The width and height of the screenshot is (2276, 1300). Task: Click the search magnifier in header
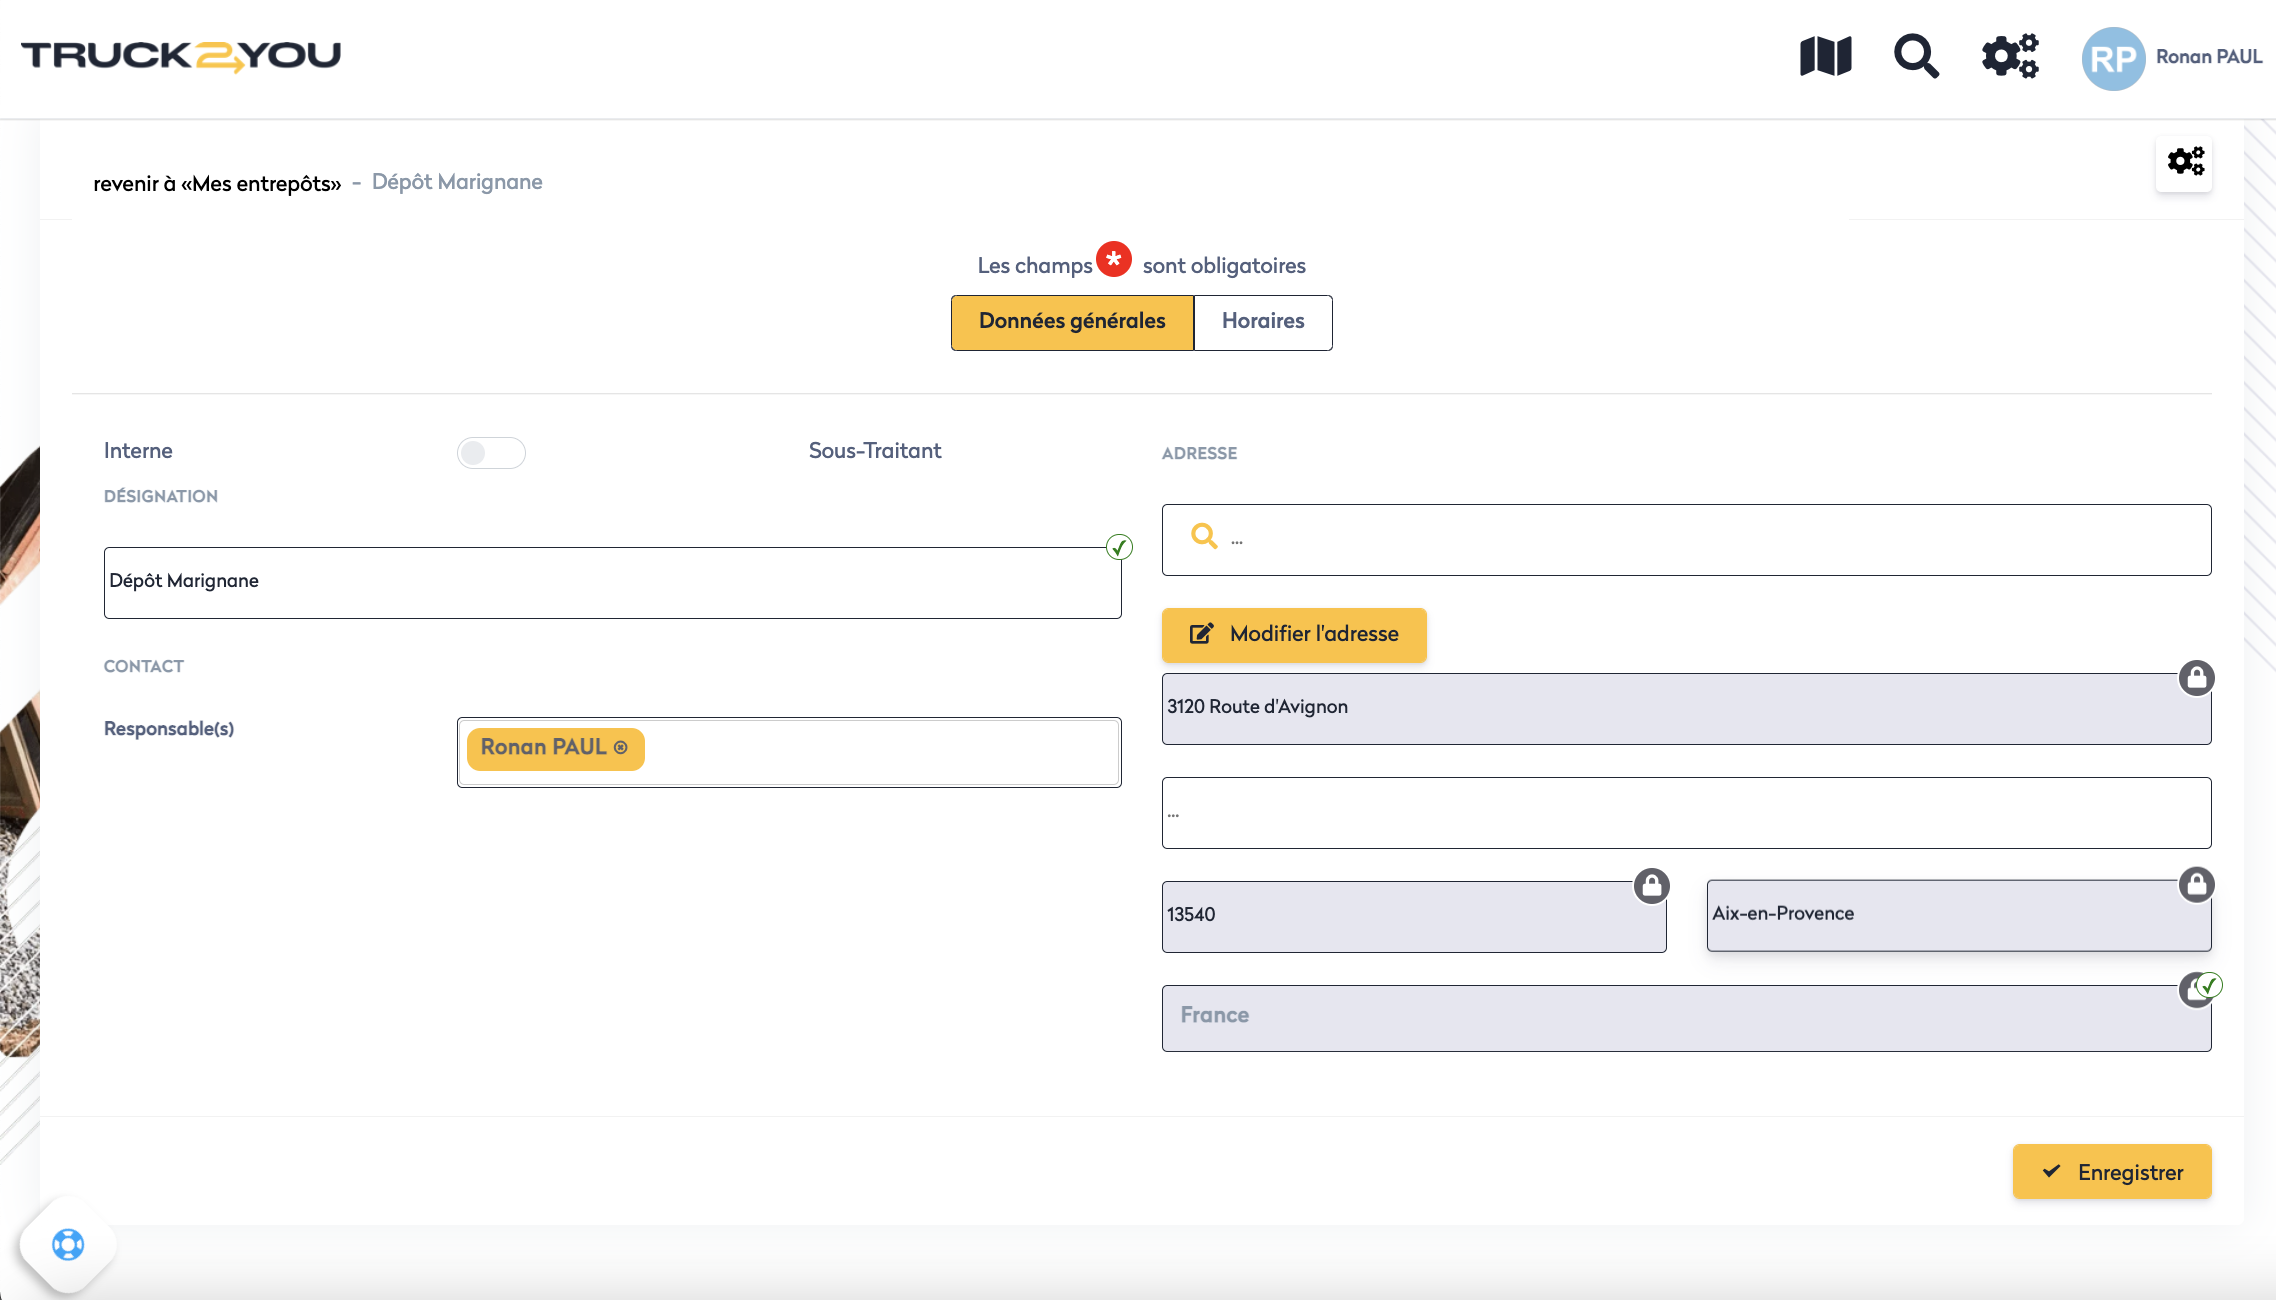(1915, 56)
